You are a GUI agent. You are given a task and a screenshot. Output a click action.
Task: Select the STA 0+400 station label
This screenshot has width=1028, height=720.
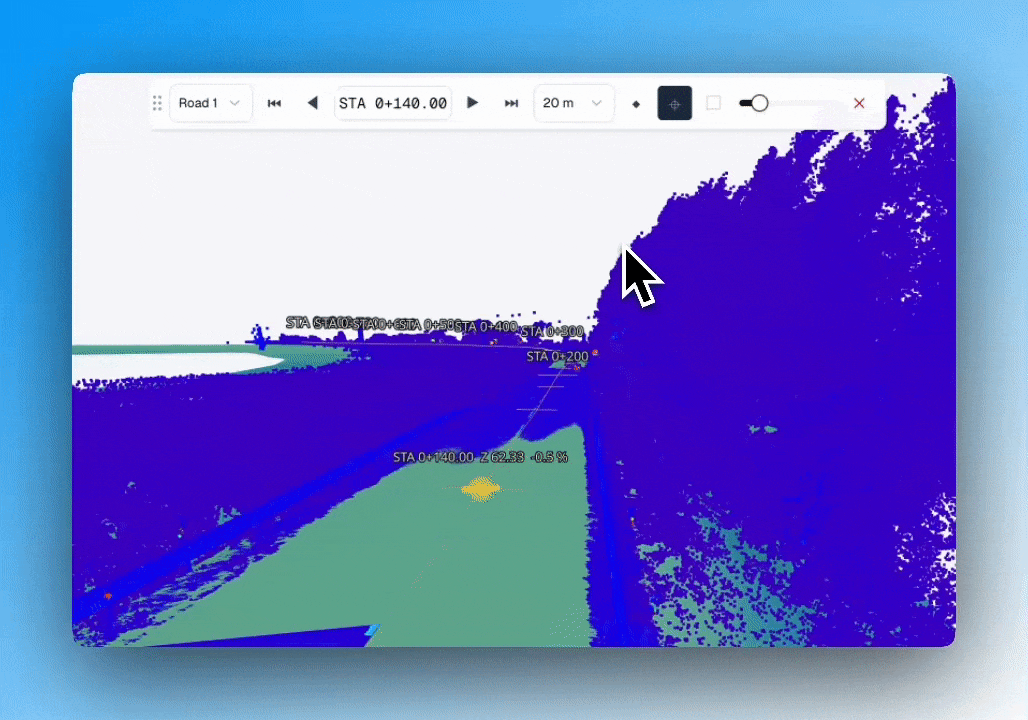point(486,327)
